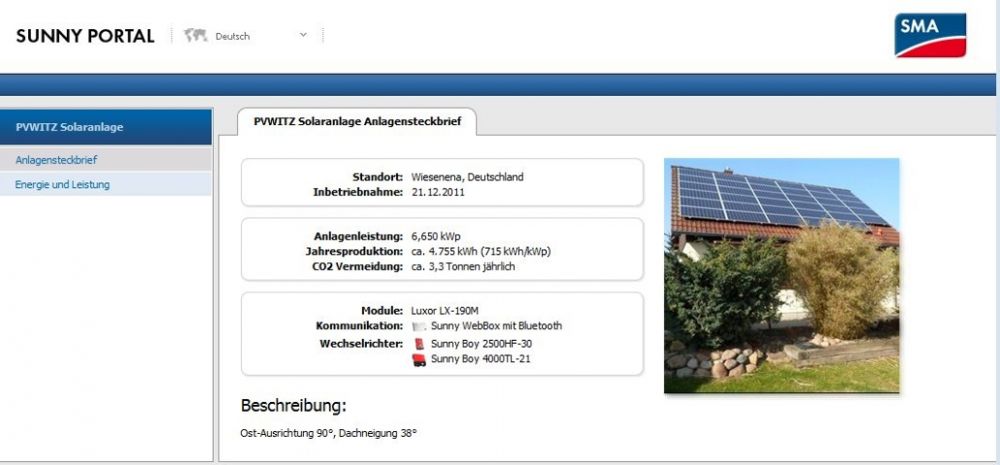Screen dimensions: 1000x465
Task: Click the CO2 value ca. 3,3 Tonnen jährlich
Action: [463, 267]
